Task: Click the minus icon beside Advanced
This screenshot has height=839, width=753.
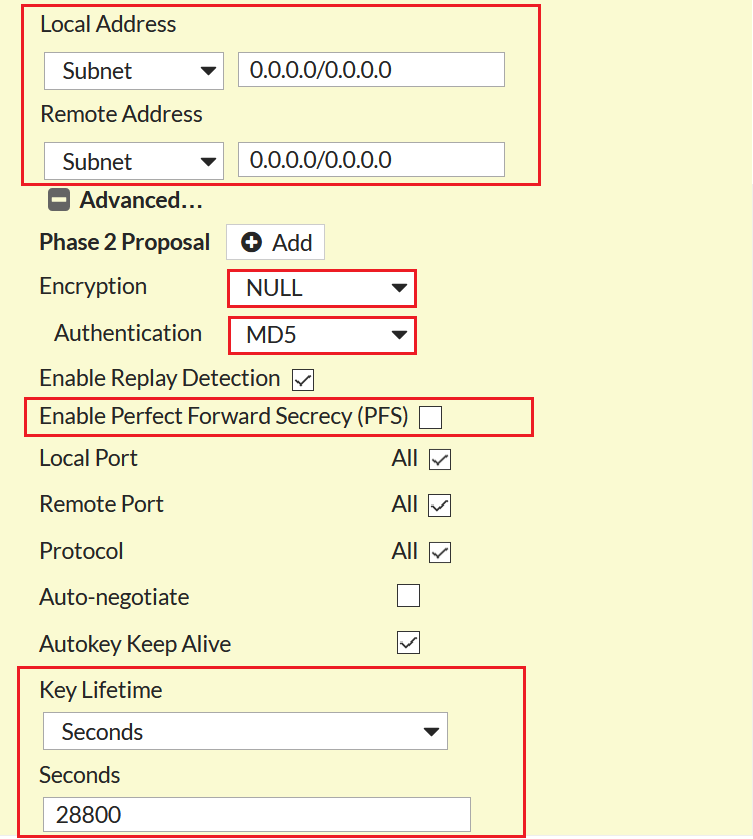Action: point(59,200)
